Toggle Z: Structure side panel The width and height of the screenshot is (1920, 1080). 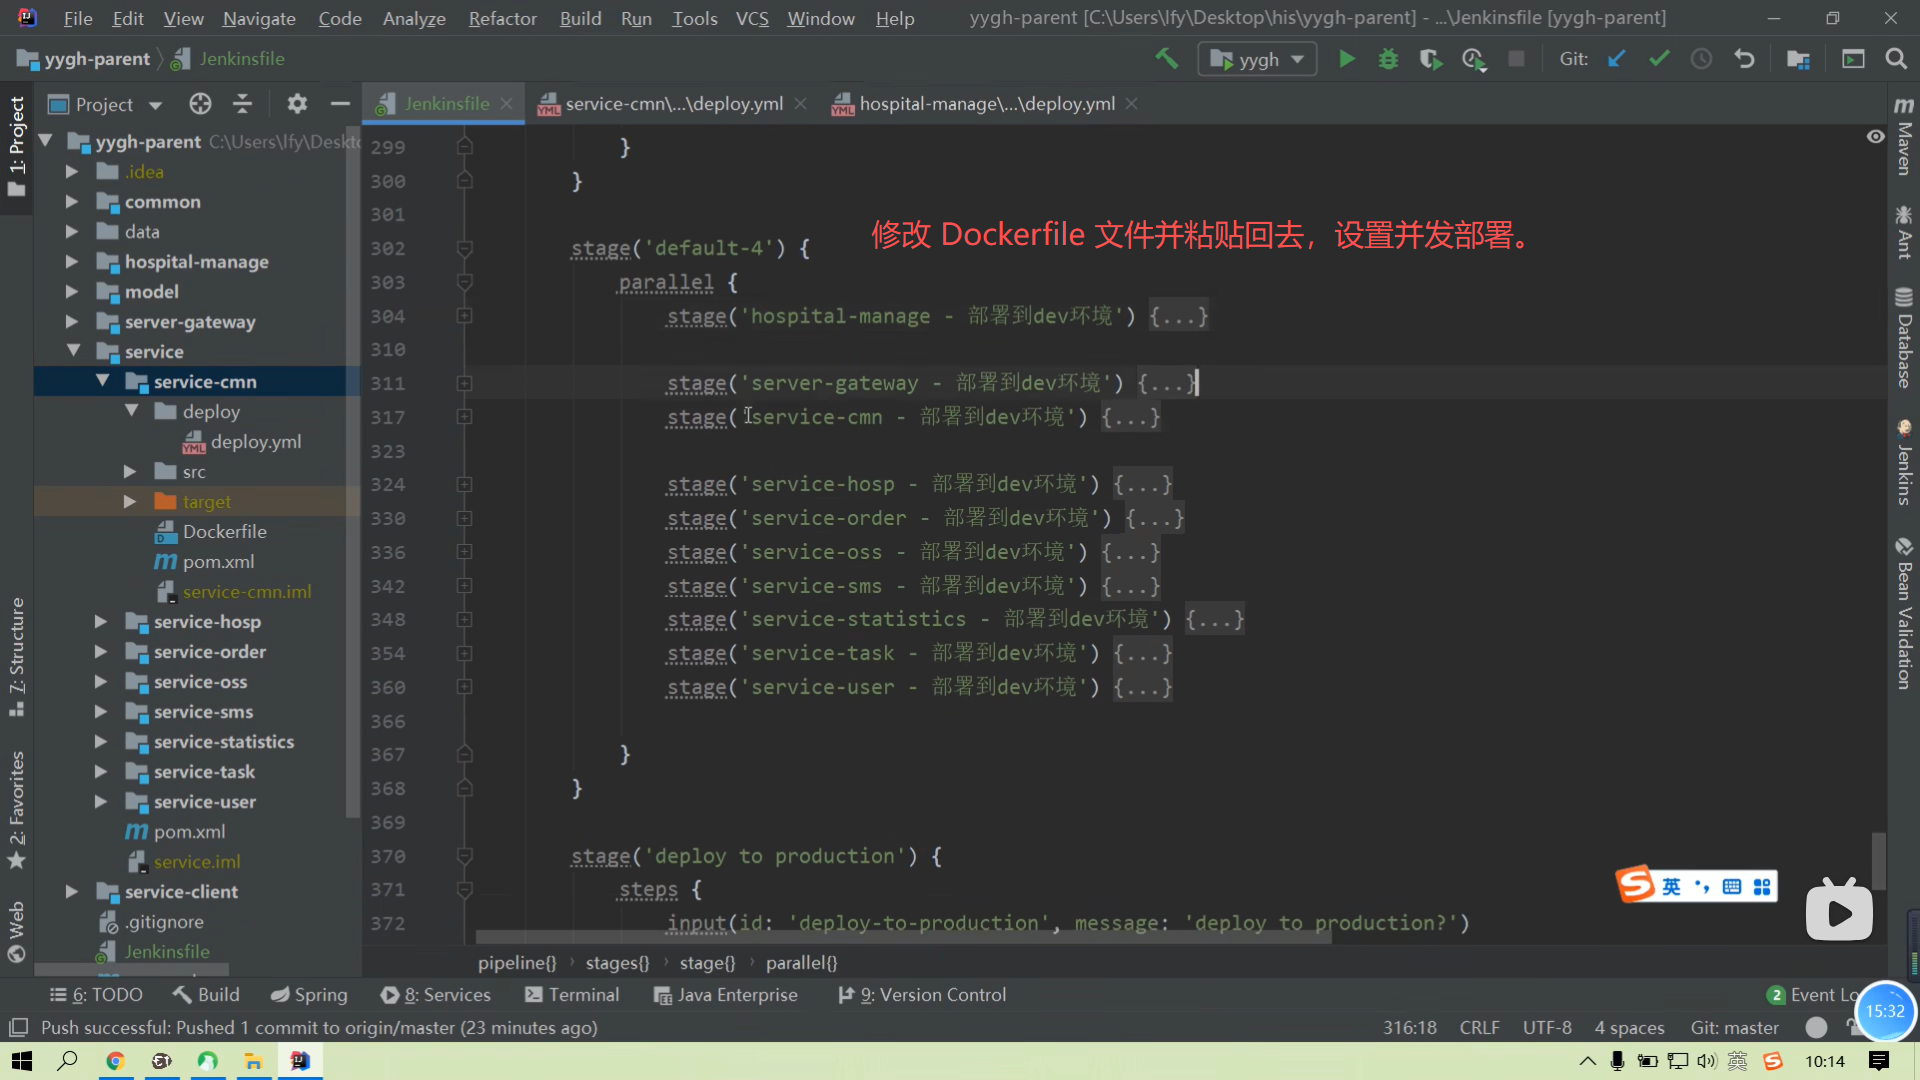[17, 656]
